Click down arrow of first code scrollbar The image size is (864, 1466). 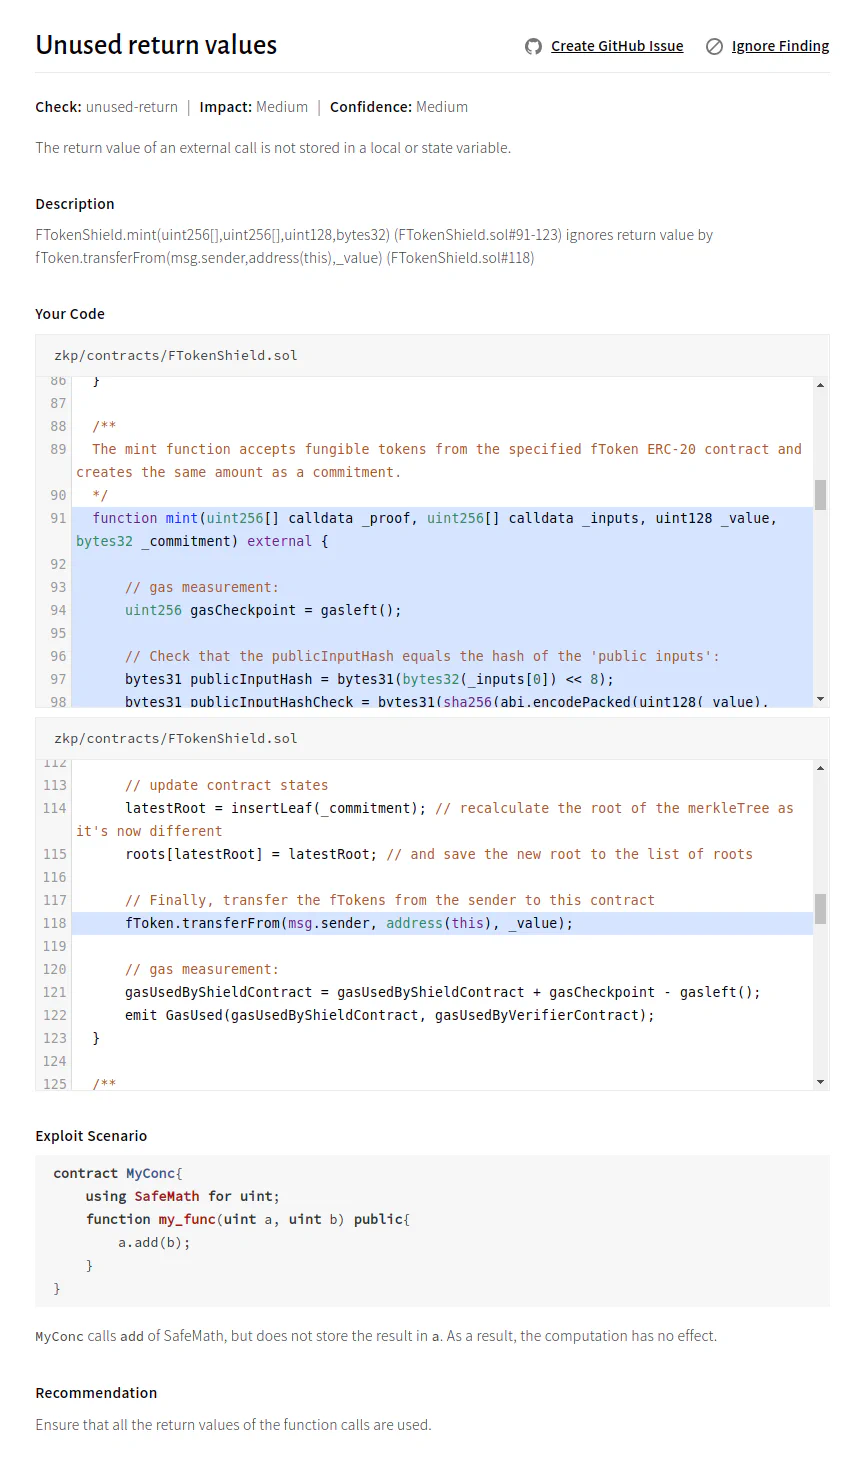[x=820, y=699]
